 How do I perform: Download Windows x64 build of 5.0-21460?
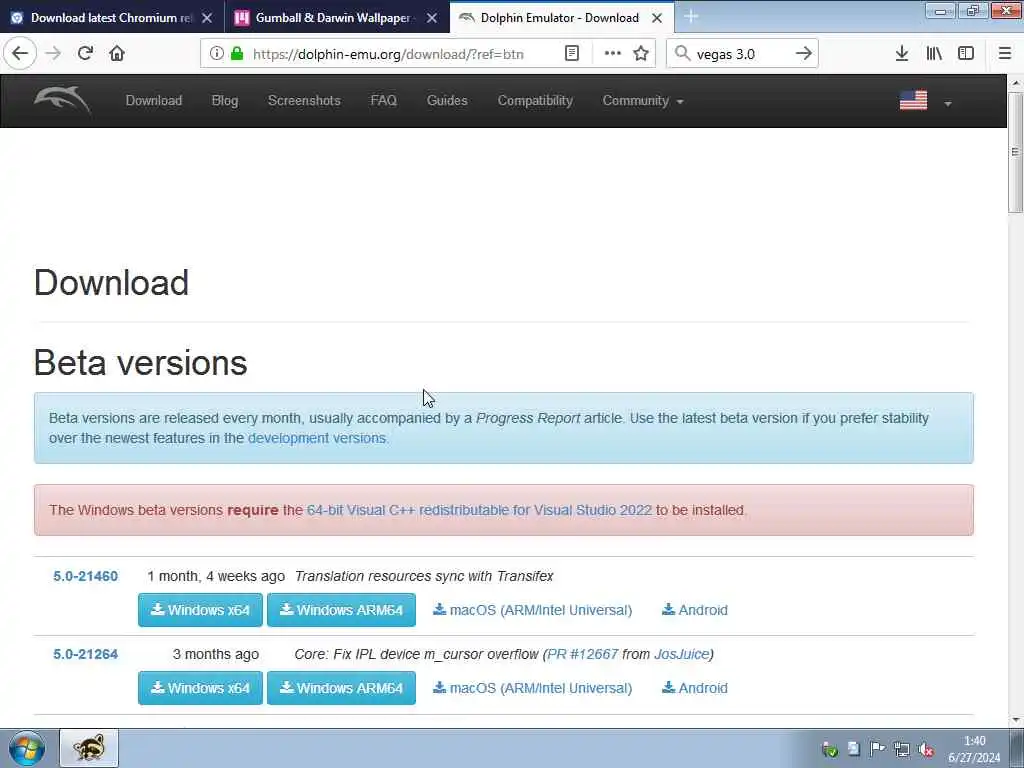pos(200,610)
